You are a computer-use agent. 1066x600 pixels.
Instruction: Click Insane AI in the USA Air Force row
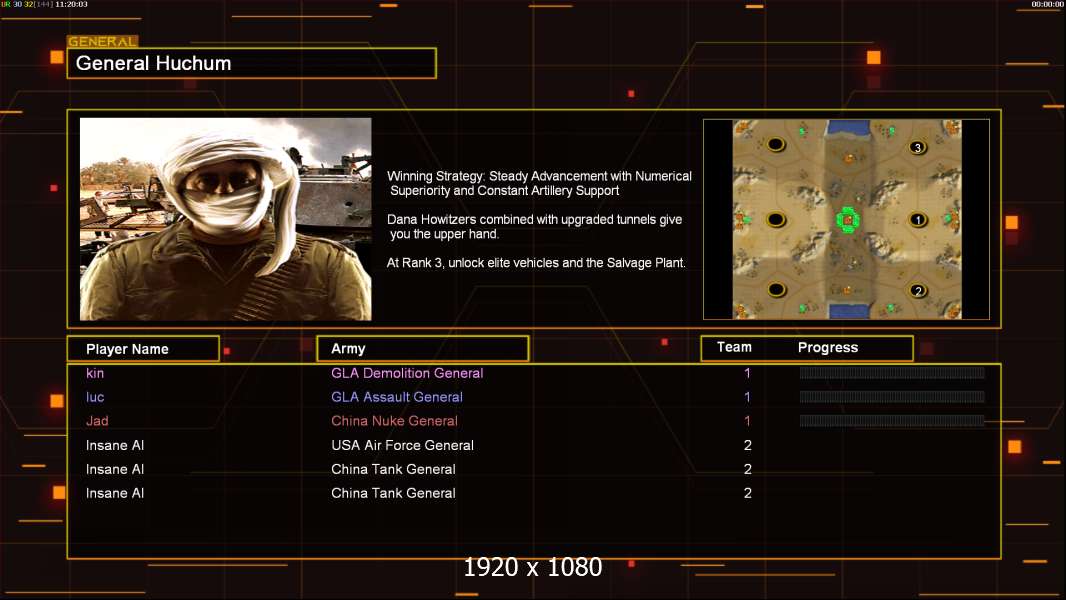coord(115,445)
